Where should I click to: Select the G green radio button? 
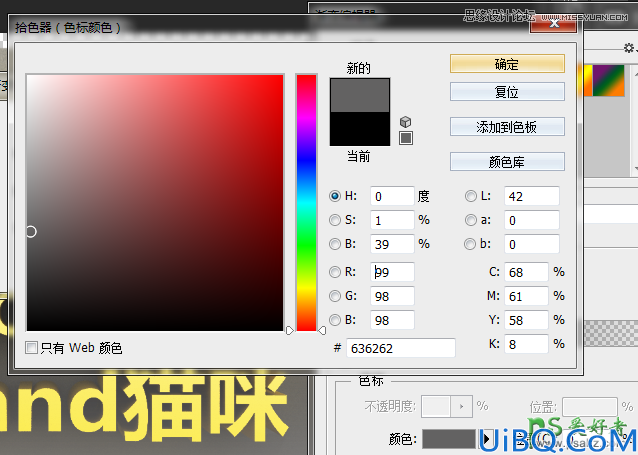tap(335, 296)
